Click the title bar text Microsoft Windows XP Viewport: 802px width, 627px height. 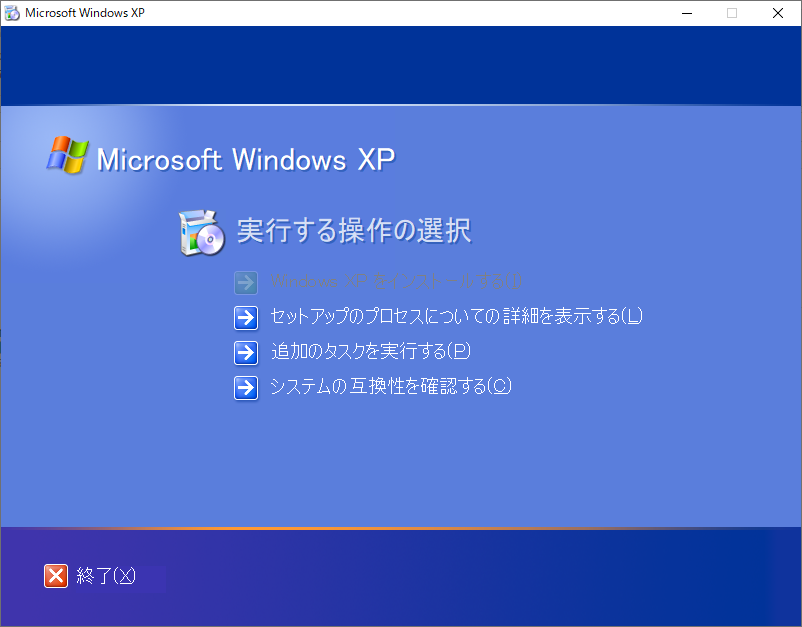85,13
